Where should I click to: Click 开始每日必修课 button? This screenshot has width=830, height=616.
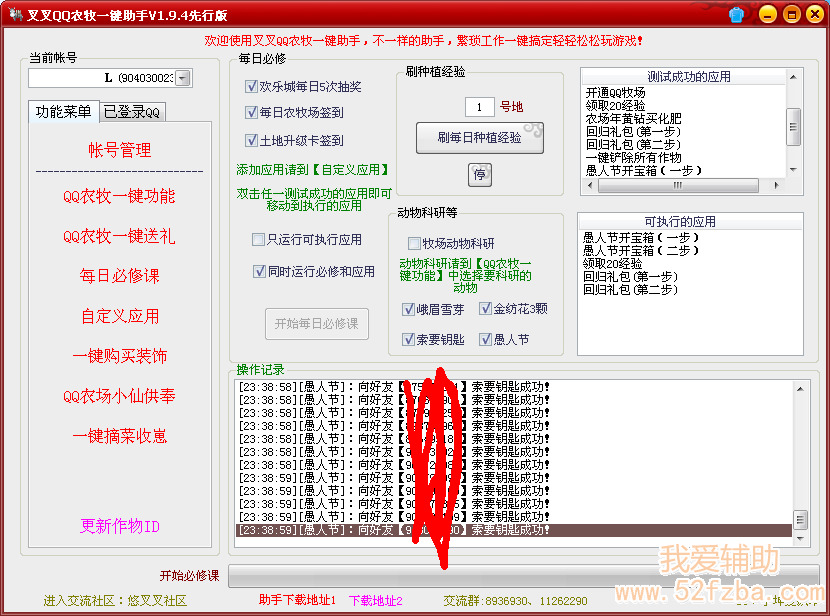[317, 323]
